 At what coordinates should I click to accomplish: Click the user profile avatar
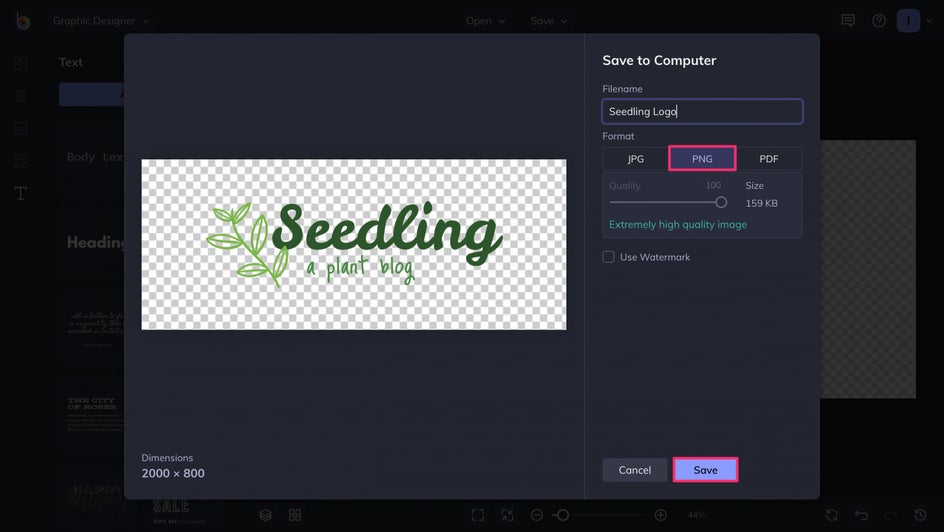click(908, 20)
